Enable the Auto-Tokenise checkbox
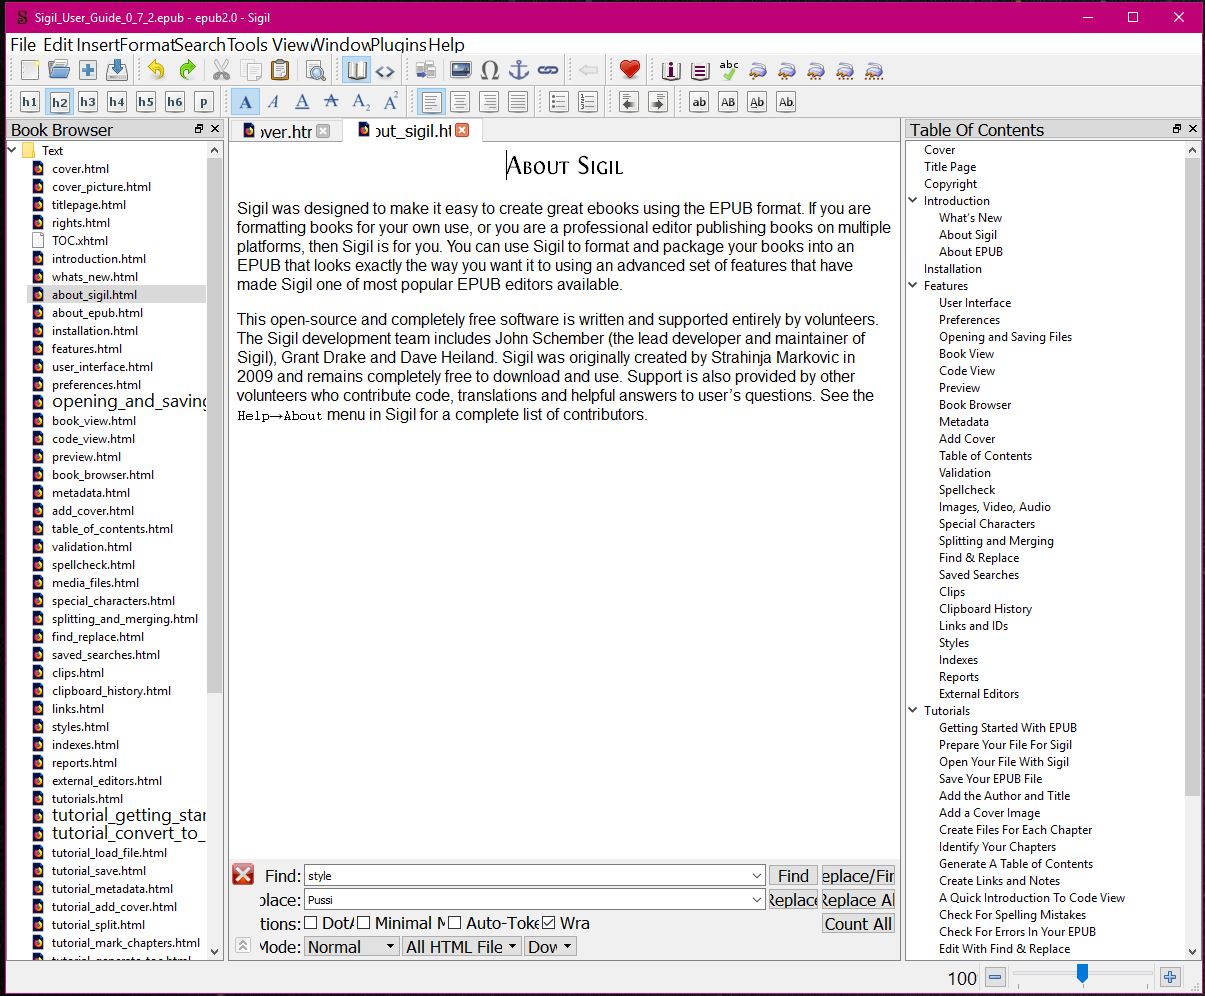Screen dimensions: 1205x996 tap(455, 922)
